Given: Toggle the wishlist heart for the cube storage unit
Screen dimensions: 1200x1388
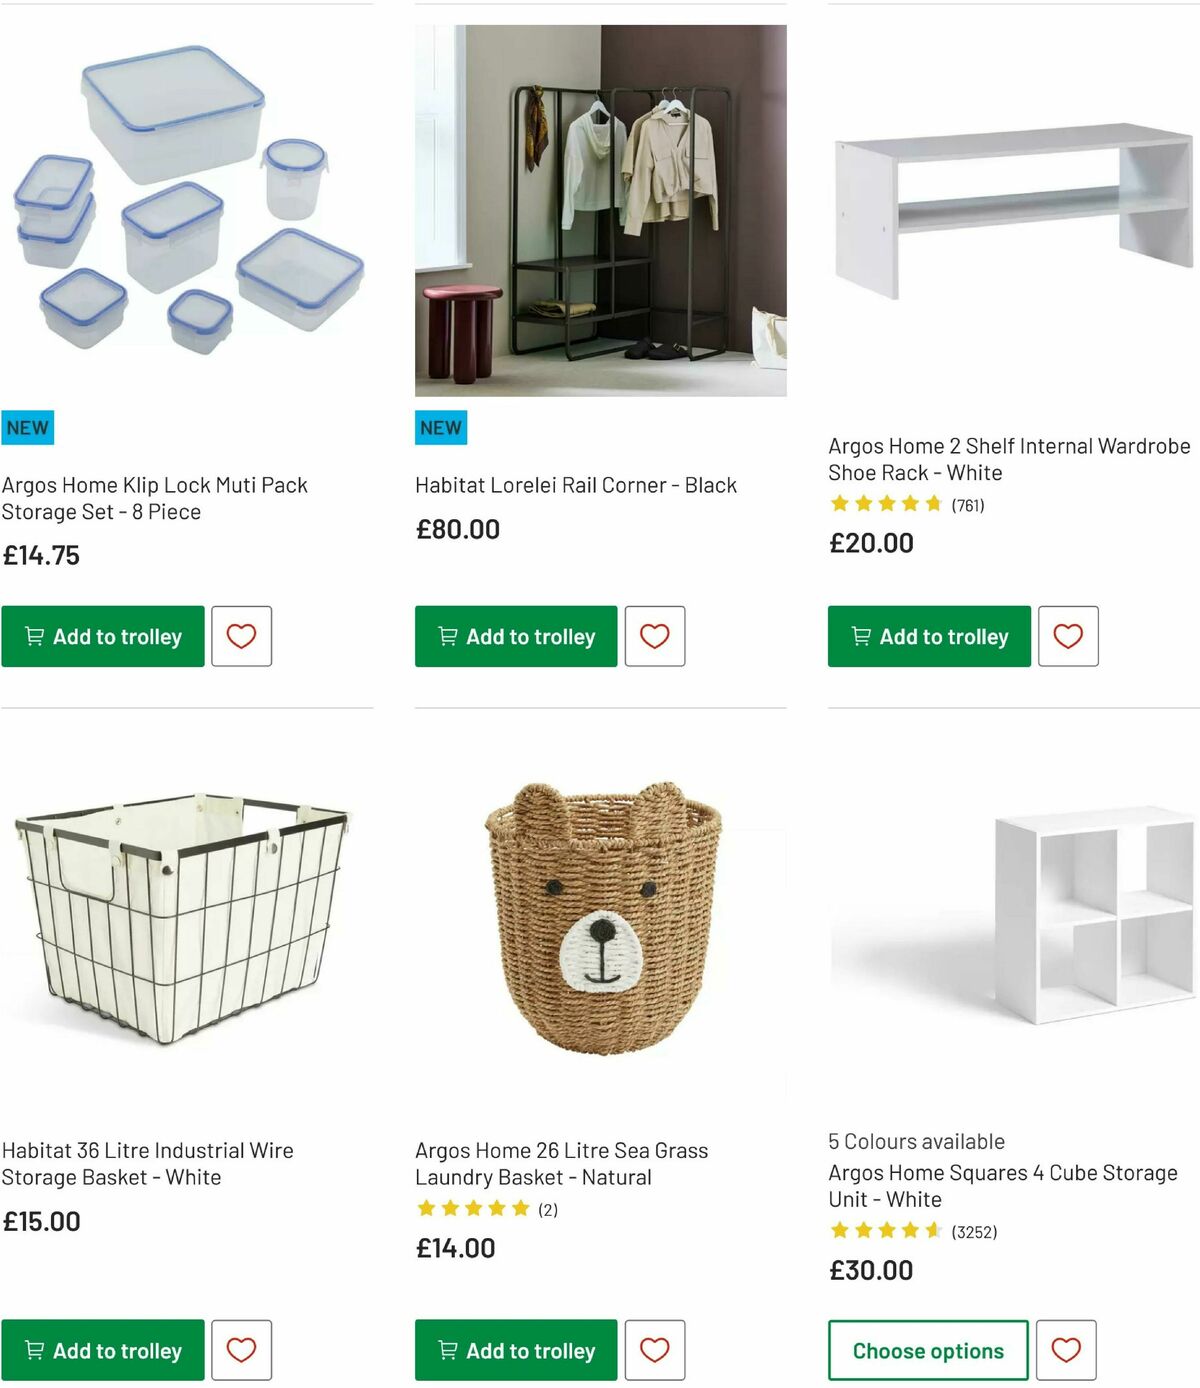Looking at the screenshot, I should tap(1069, 1350).
